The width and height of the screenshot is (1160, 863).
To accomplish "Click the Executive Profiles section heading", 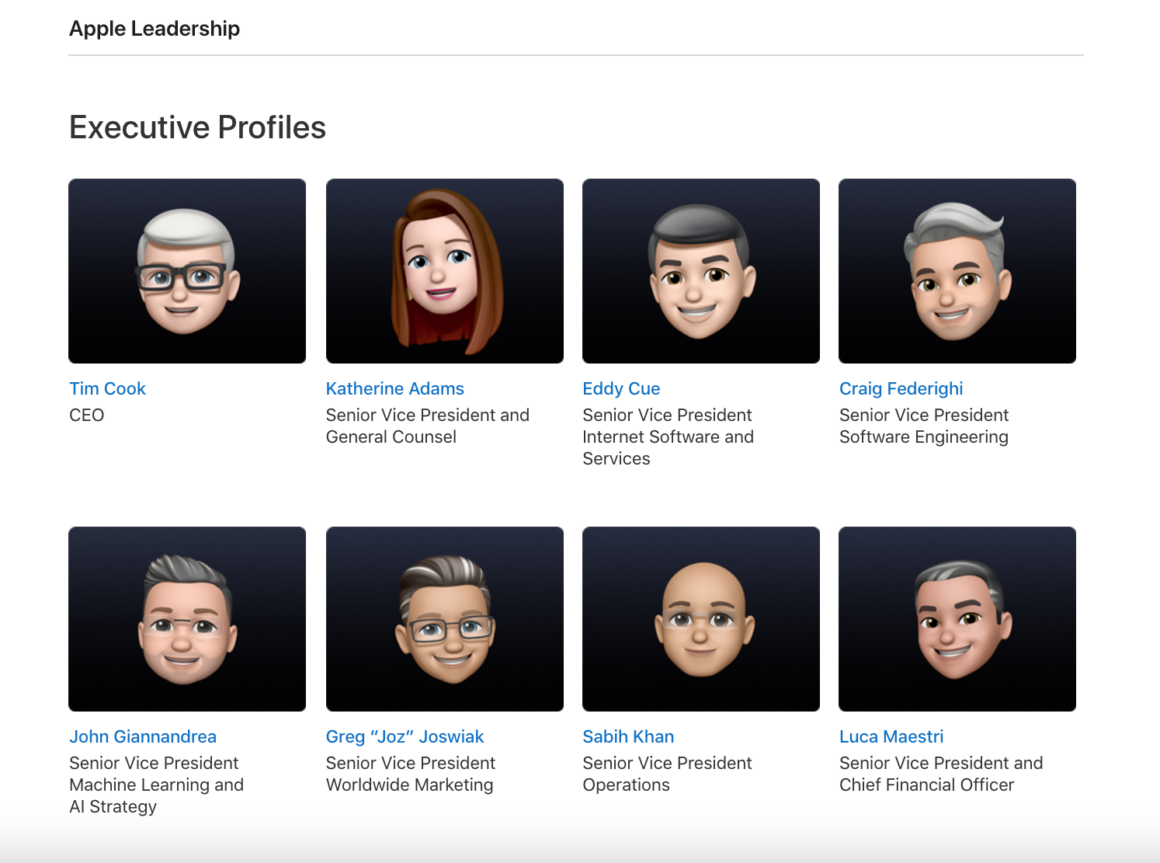I will [x=197, y=128].
